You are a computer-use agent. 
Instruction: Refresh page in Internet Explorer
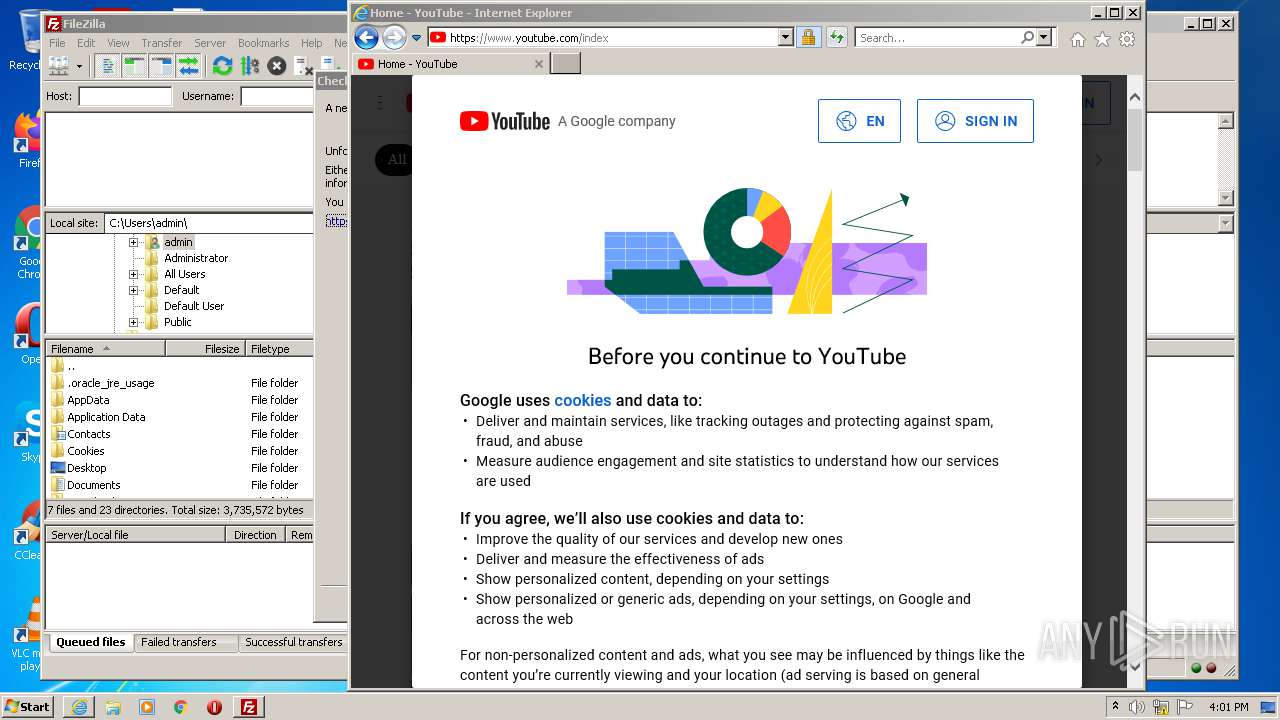point(837,38)
